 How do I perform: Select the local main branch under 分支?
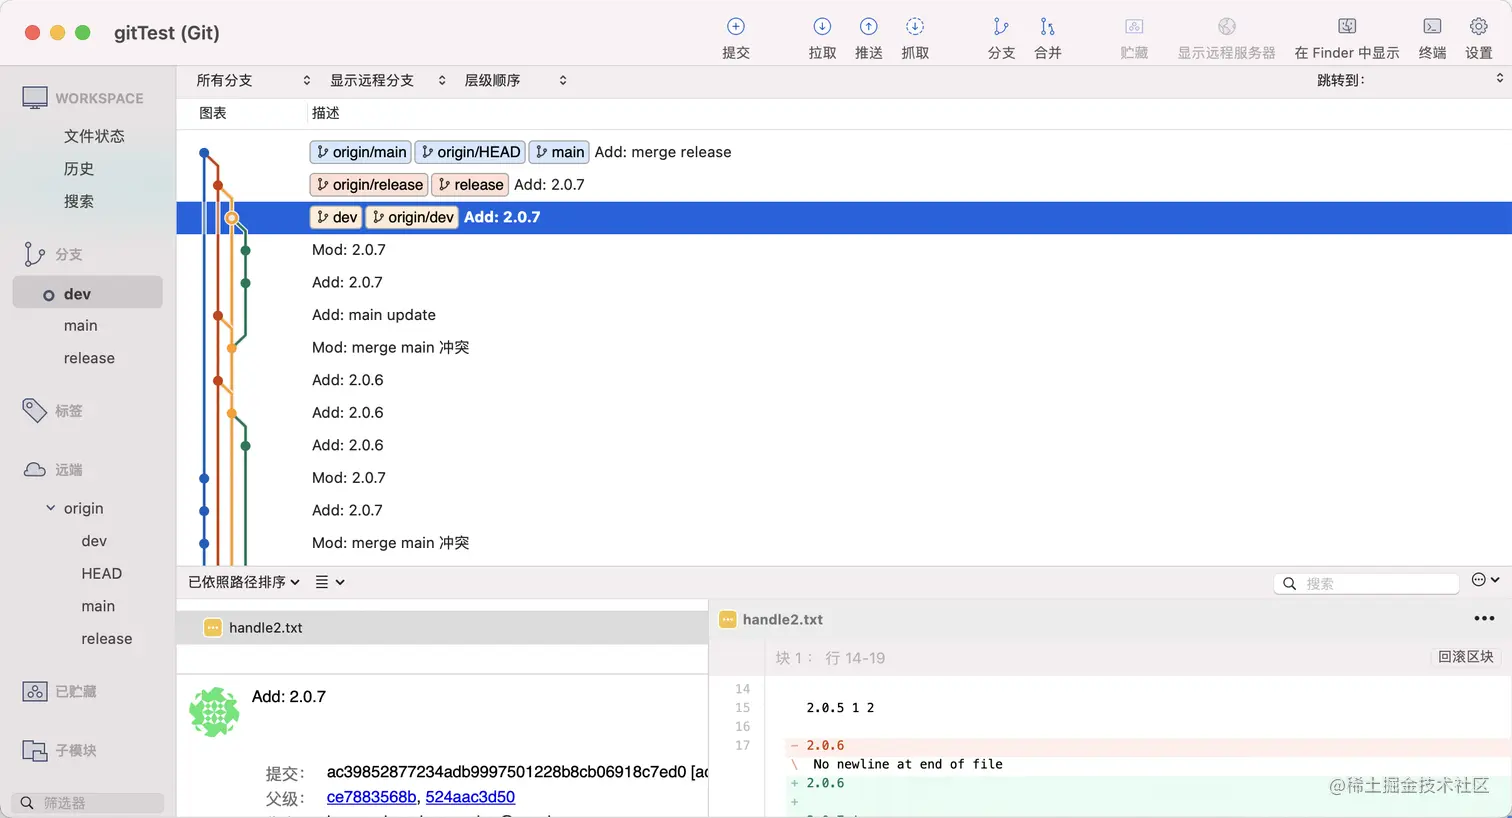click(x=81, y=326)
